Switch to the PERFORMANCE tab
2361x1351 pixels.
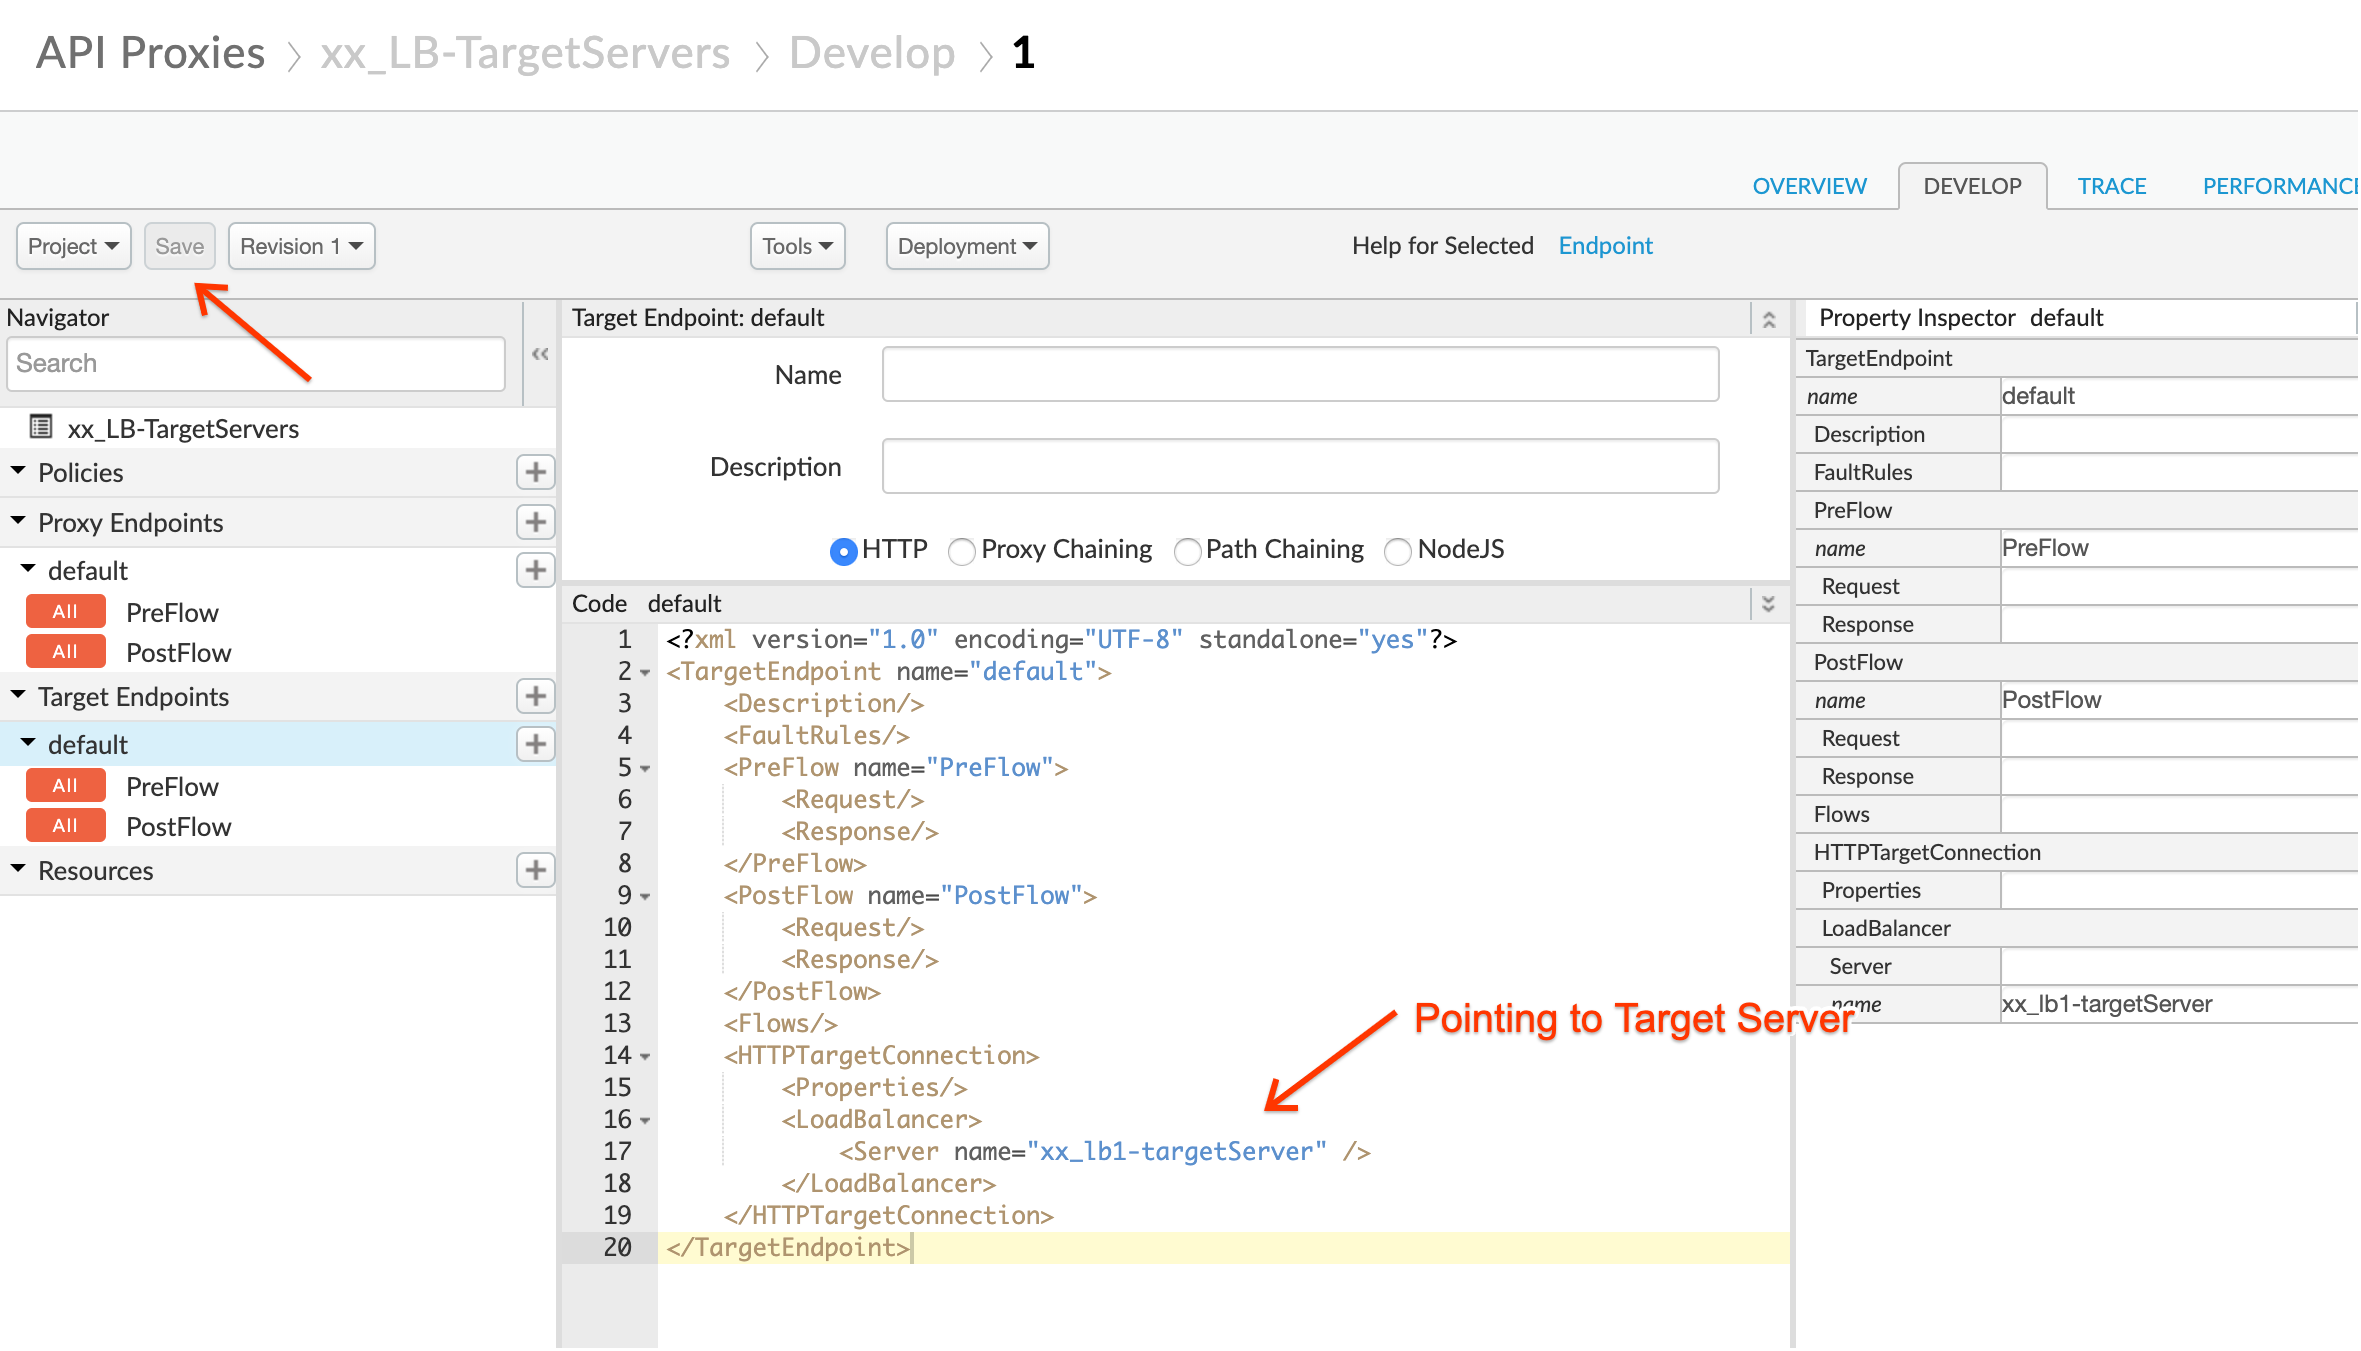(2279, 186)
